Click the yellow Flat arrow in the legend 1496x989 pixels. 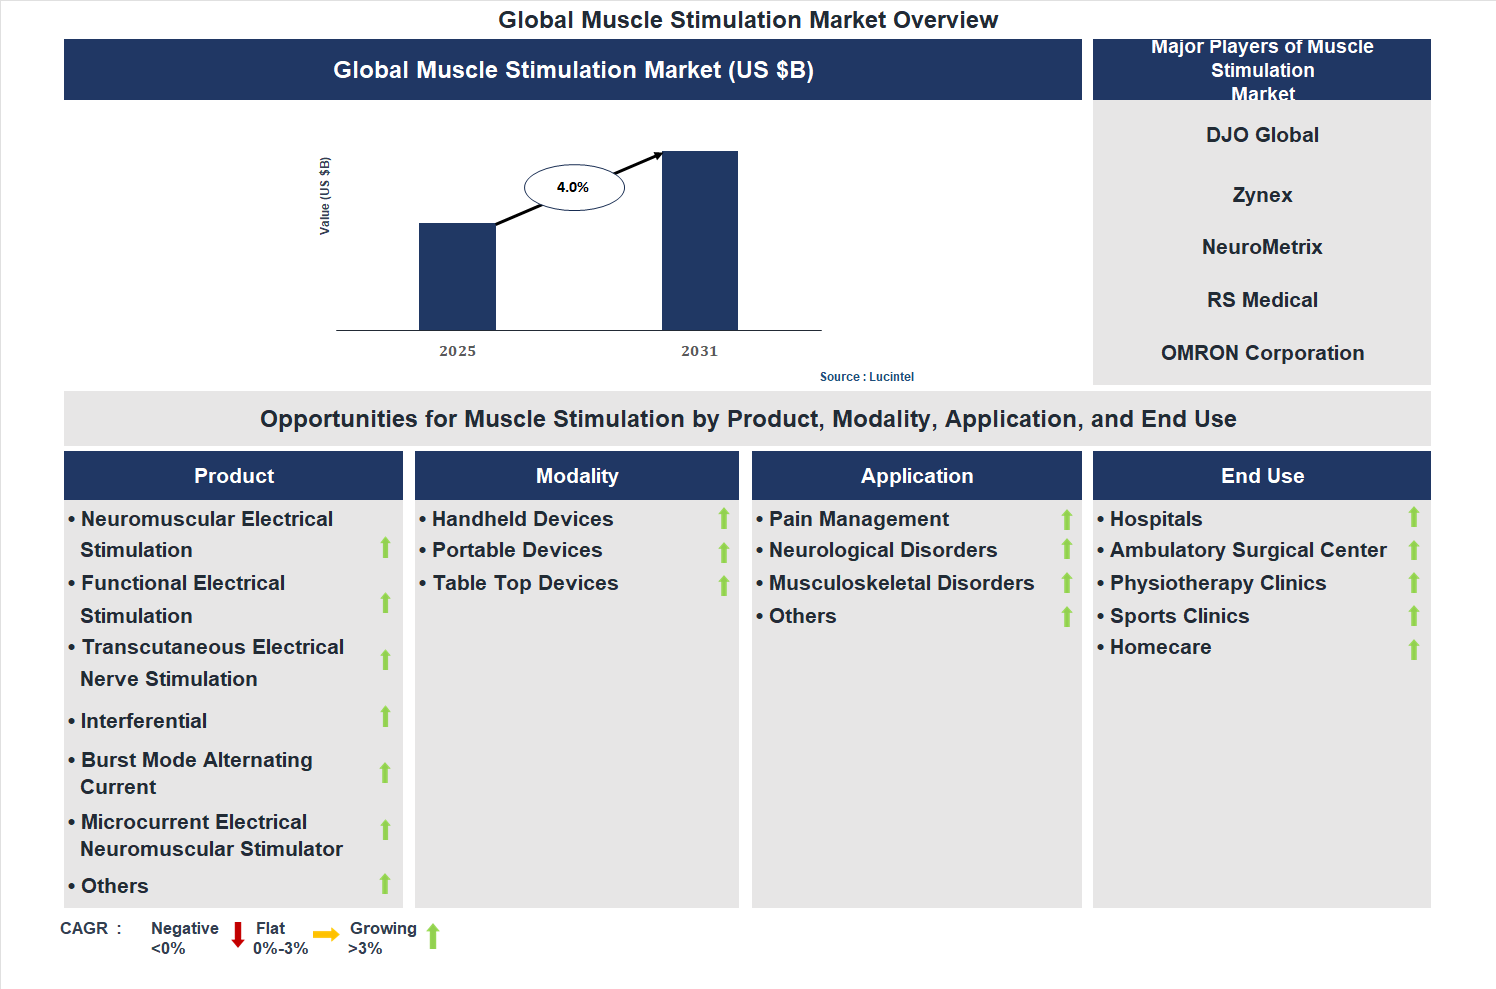[x=325, y=935]
